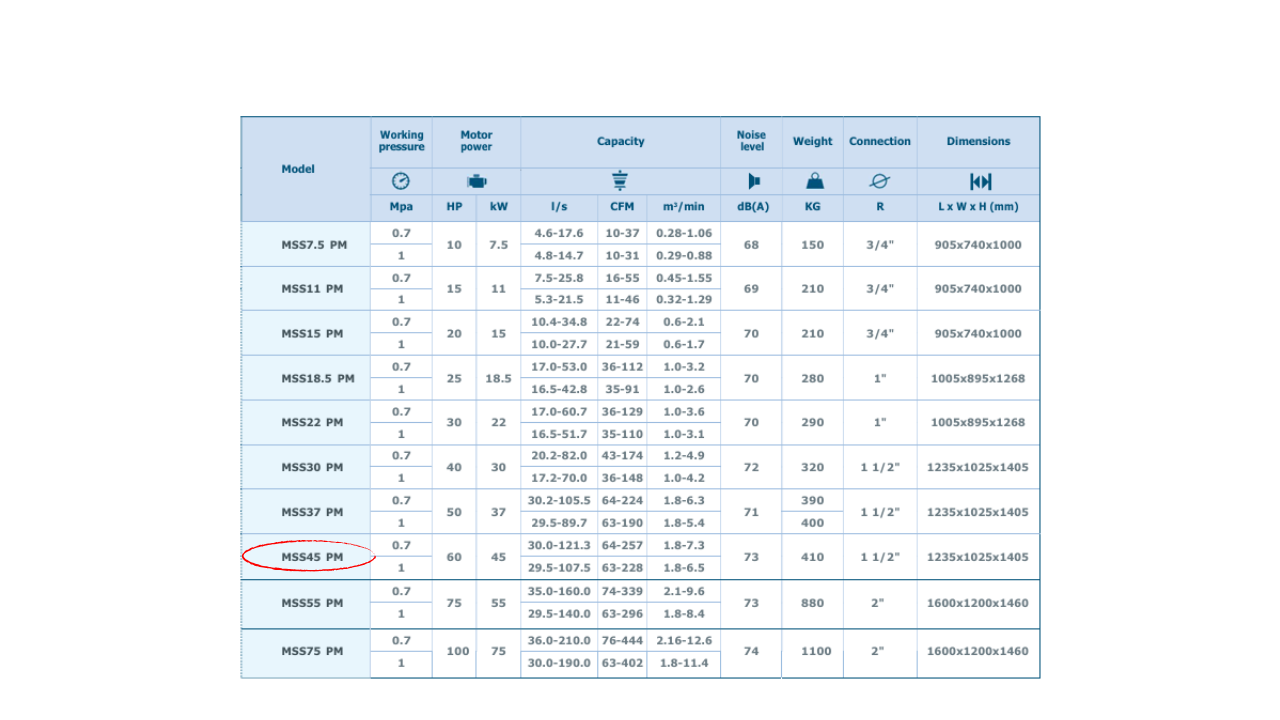Click the capacity icon under Capacity

coord(620,181)
